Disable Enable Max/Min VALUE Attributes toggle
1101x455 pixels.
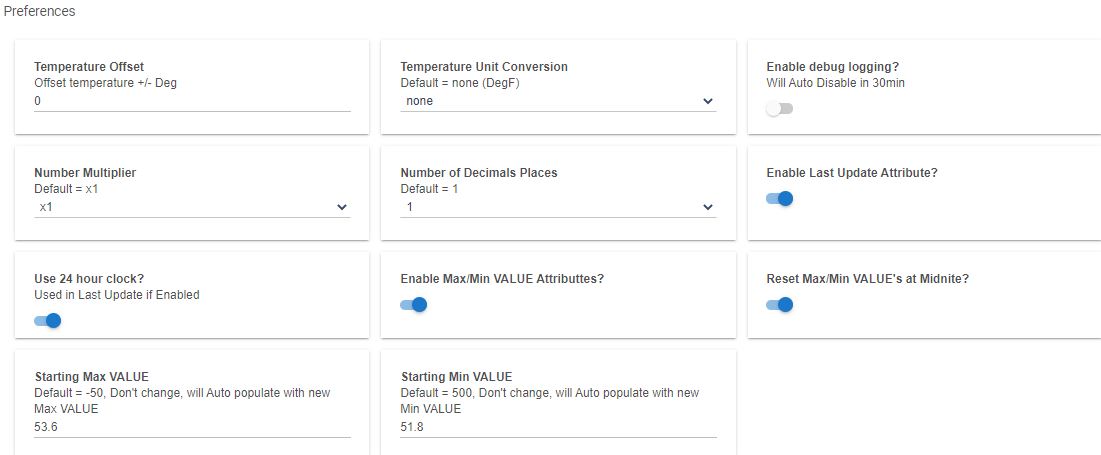coord(413,304)
